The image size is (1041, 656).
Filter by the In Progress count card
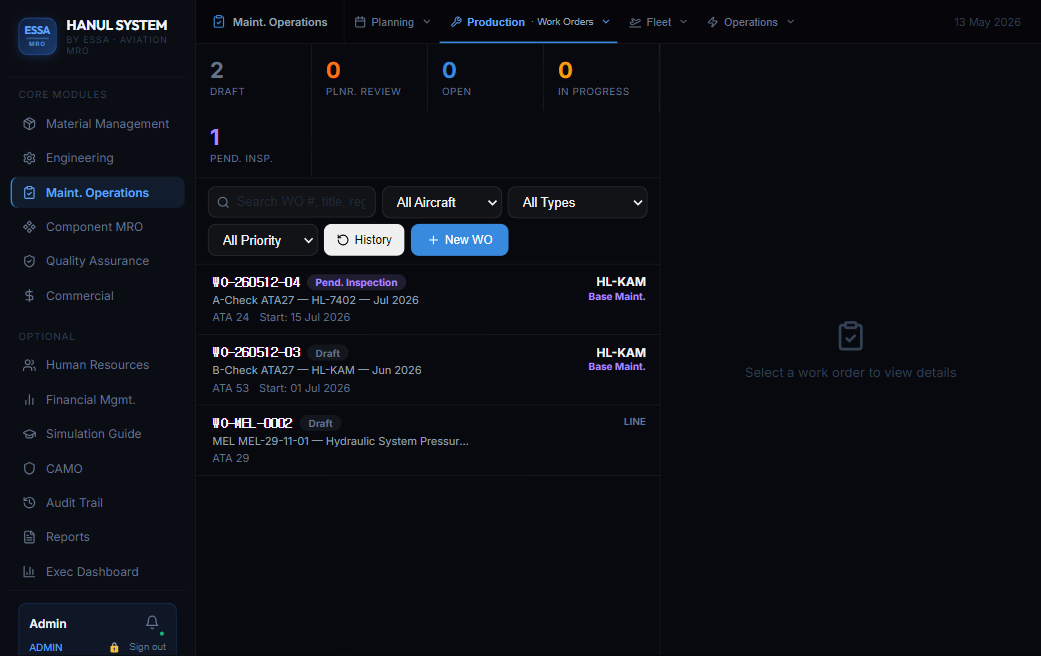pyautogui.click(x=601, y=78)
